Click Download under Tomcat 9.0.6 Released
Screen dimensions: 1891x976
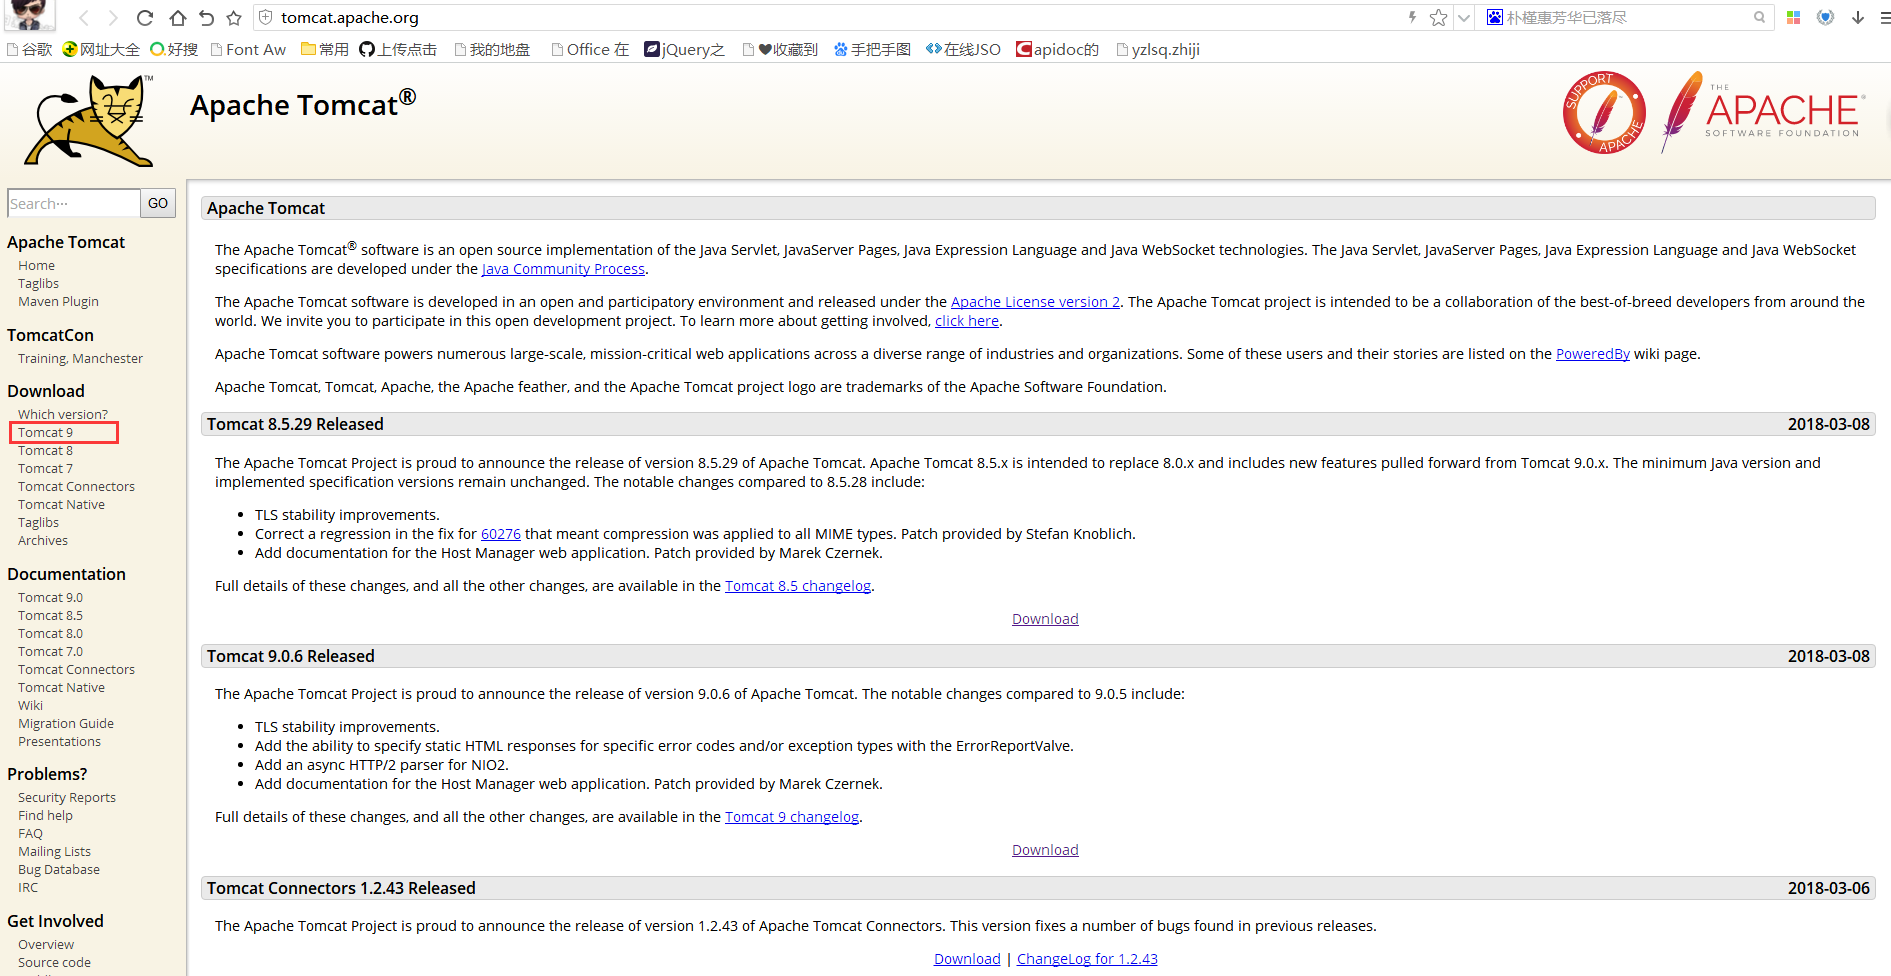(x=1045, y=850)
